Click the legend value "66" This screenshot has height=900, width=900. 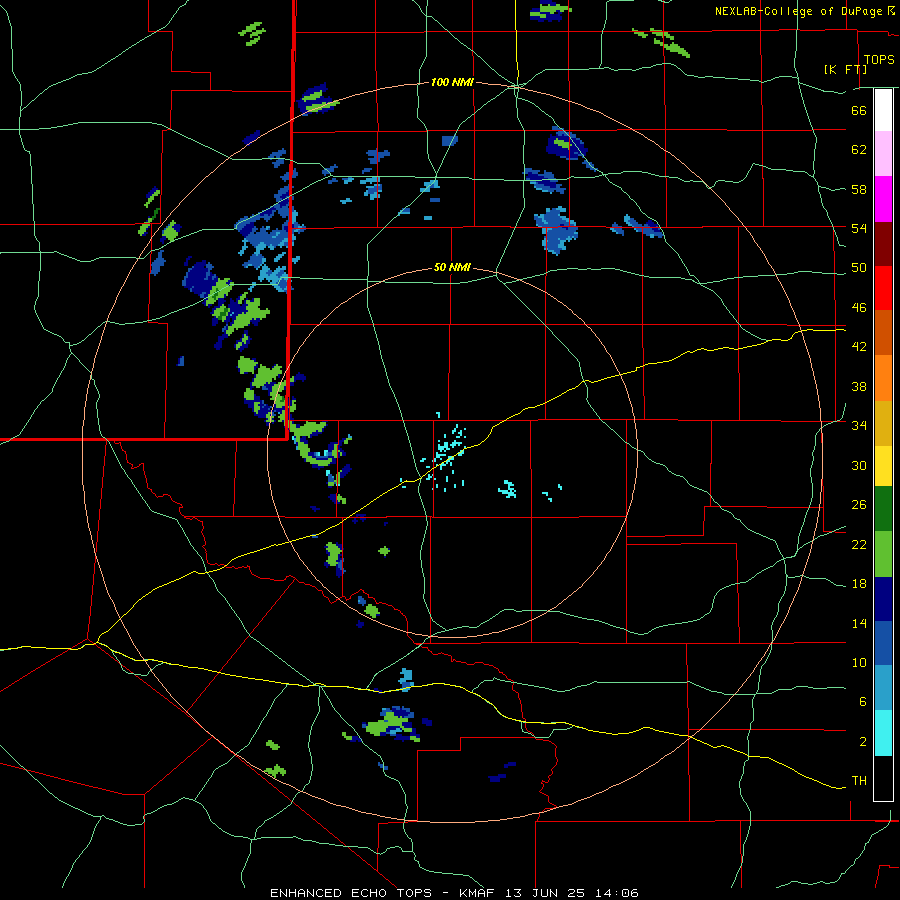point(859,110)
